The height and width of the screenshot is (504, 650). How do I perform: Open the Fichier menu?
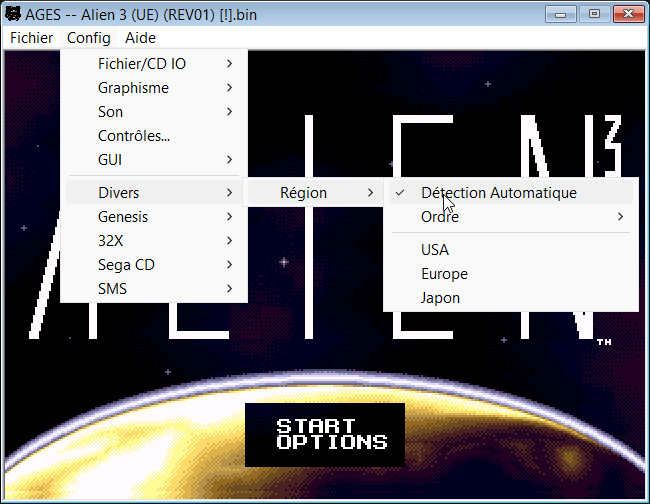click(32, 38)
